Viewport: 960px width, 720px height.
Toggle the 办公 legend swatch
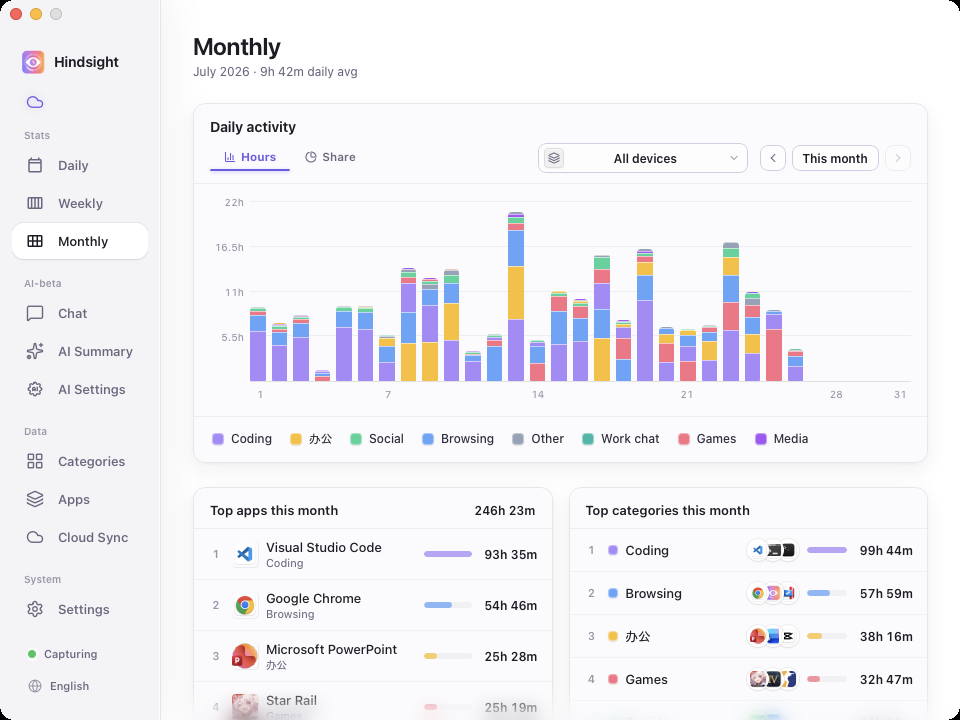click(x=296, y=439)
